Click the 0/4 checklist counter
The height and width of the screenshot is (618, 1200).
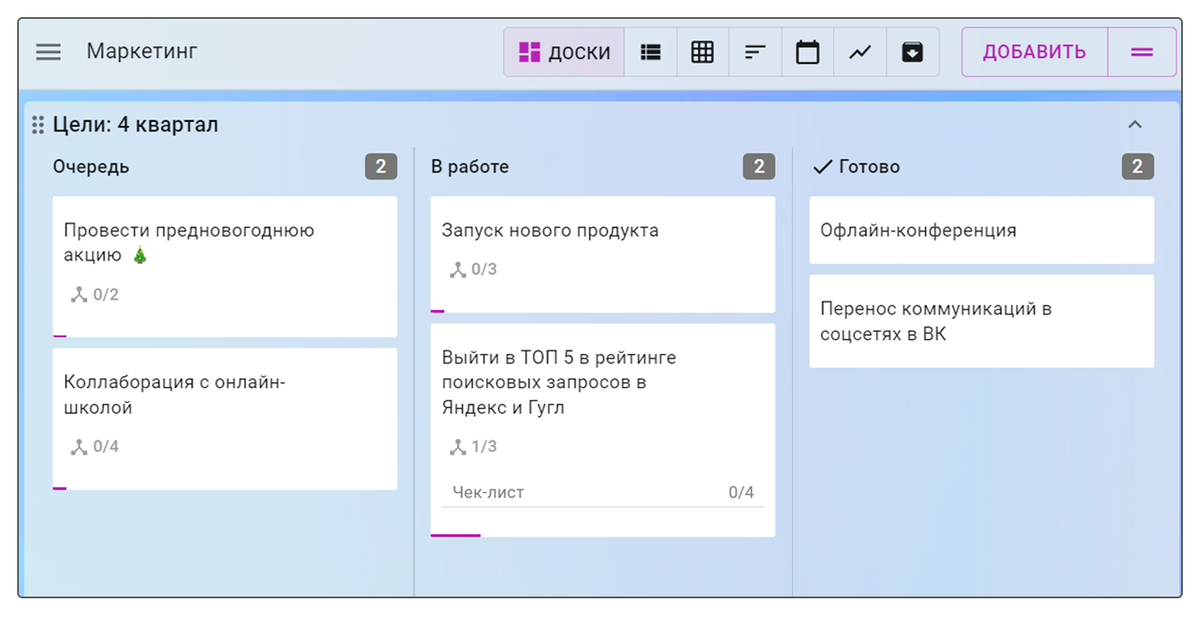coord(741,492)
